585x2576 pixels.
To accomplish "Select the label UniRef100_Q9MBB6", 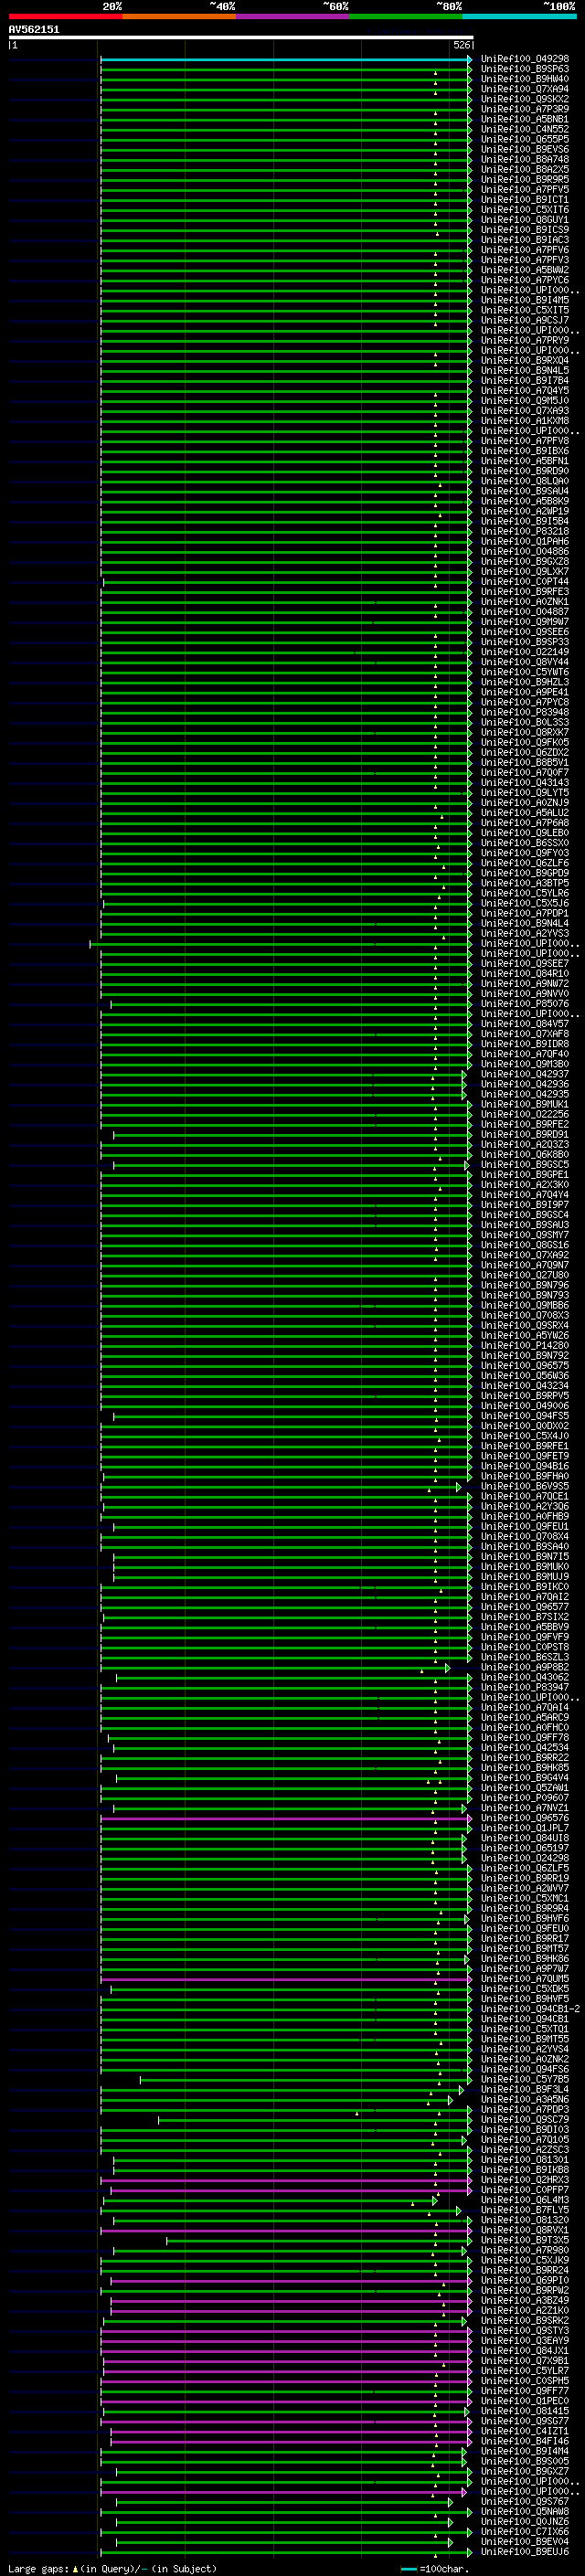I will point(525,1305).
